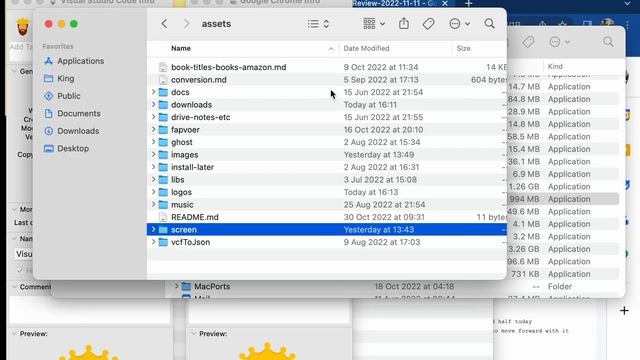The width and height of the screenshot is (640, 360).
Task: Collapse Comments section in the Info window
Action: (14, 287)
